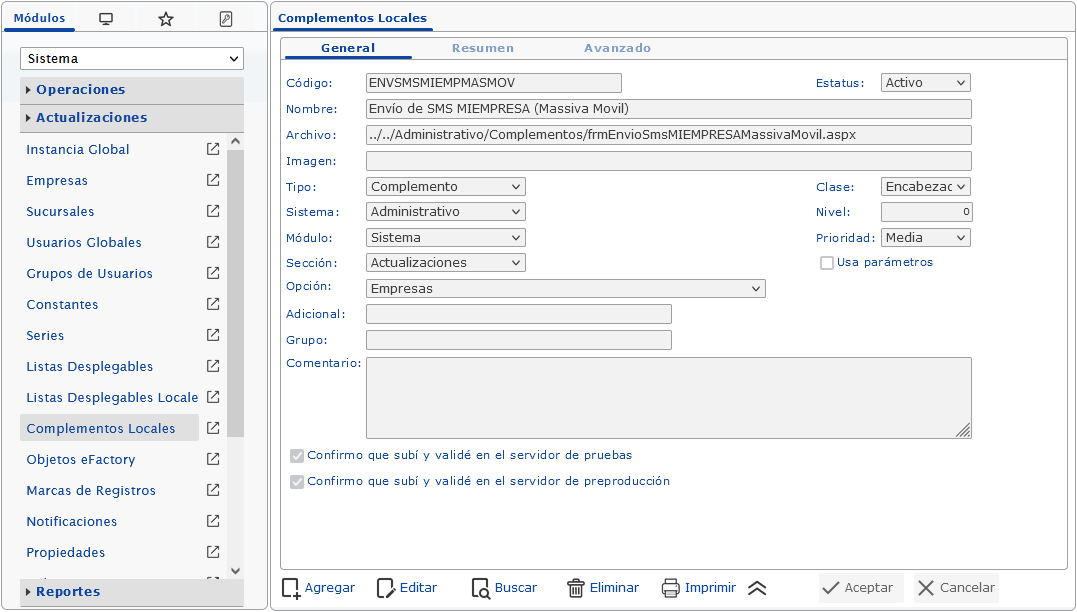Open Marcas de Registros external-link icon
This screenshot has height=612, width=1077.
(x=213, y=490)
